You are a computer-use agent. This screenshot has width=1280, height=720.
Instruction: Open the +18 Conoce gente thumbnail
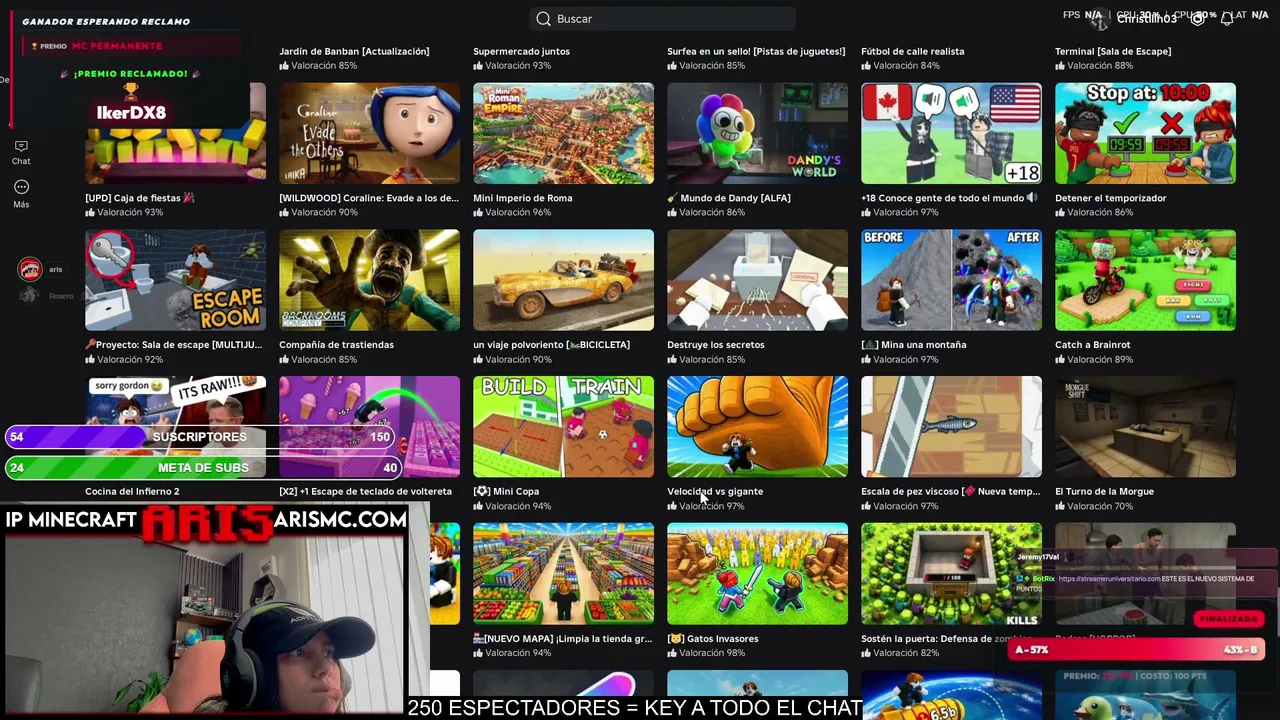[x=952, y=134]
